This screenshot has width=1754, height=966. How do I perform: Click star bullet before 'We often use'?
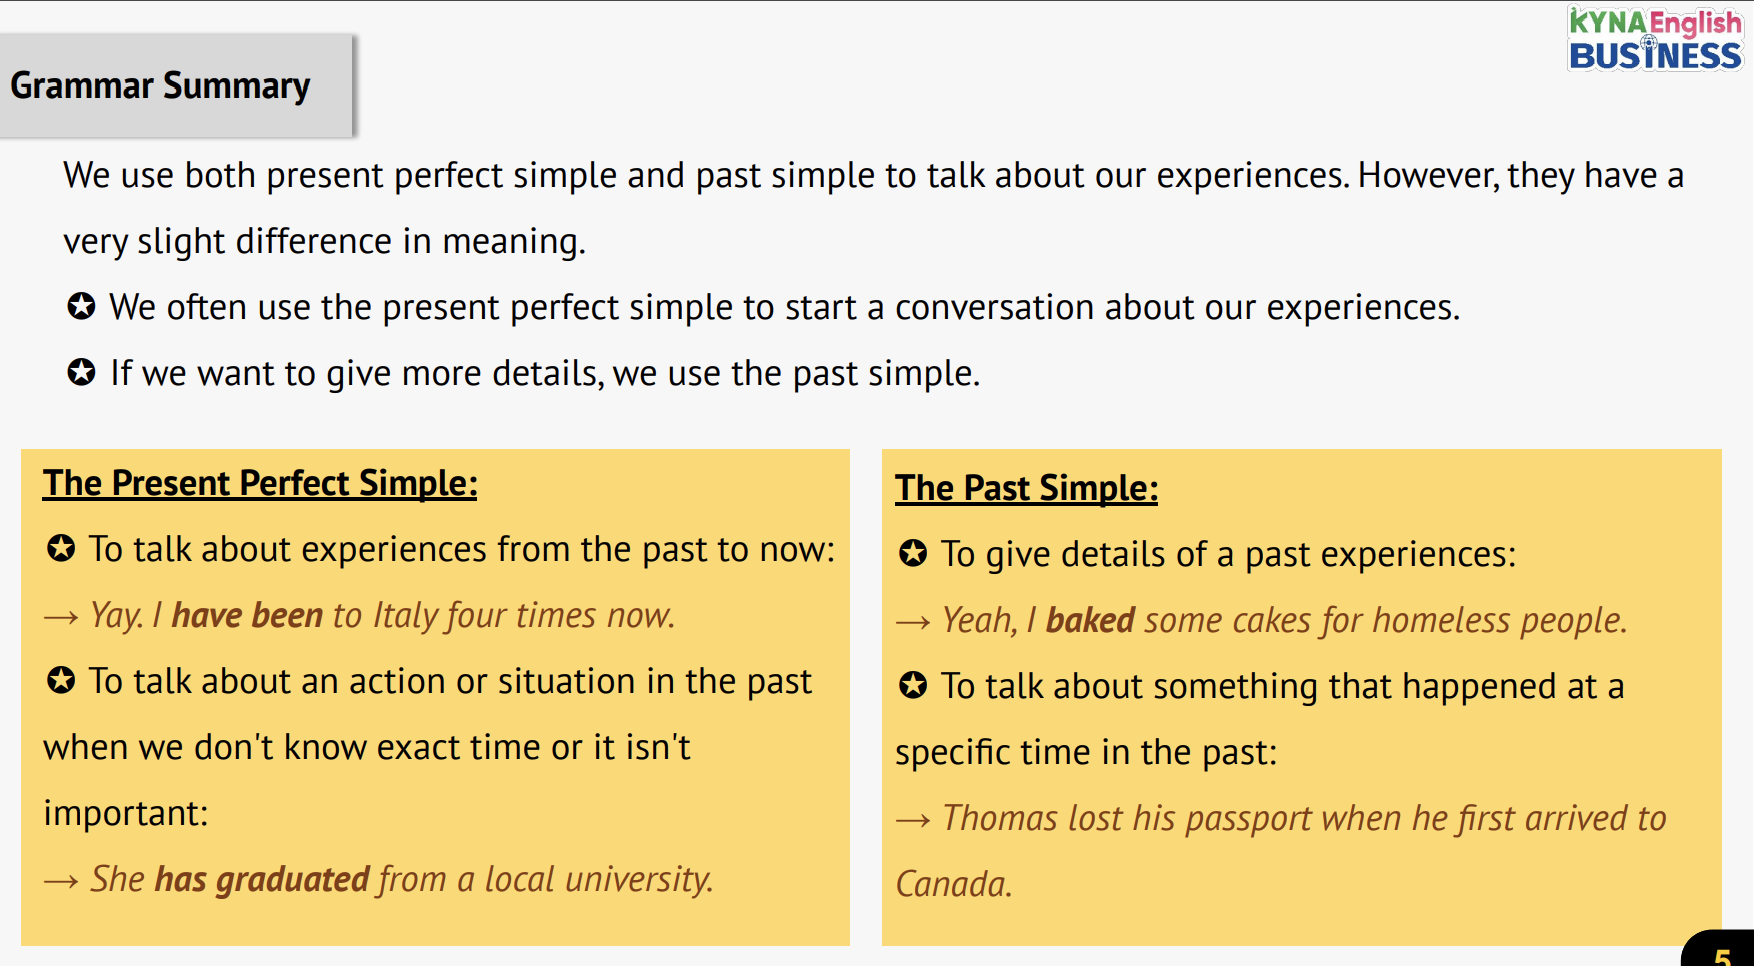tap(81, 306)
